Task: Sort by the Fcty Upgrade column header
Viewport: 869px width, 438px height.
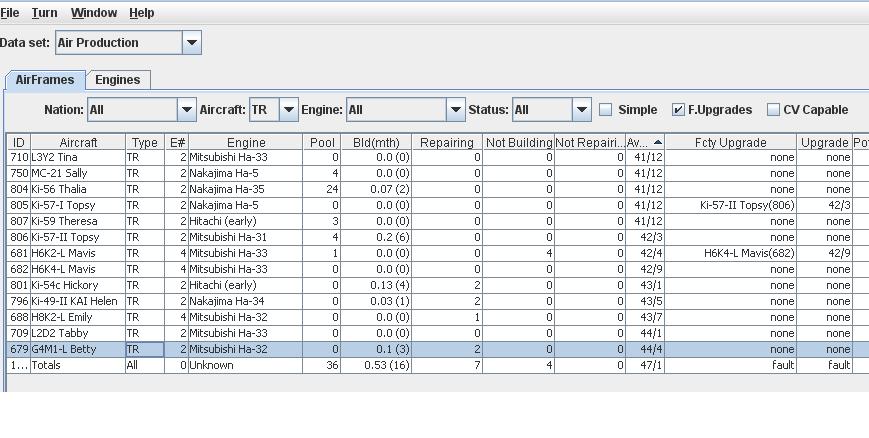Action: tap(730, 142)
